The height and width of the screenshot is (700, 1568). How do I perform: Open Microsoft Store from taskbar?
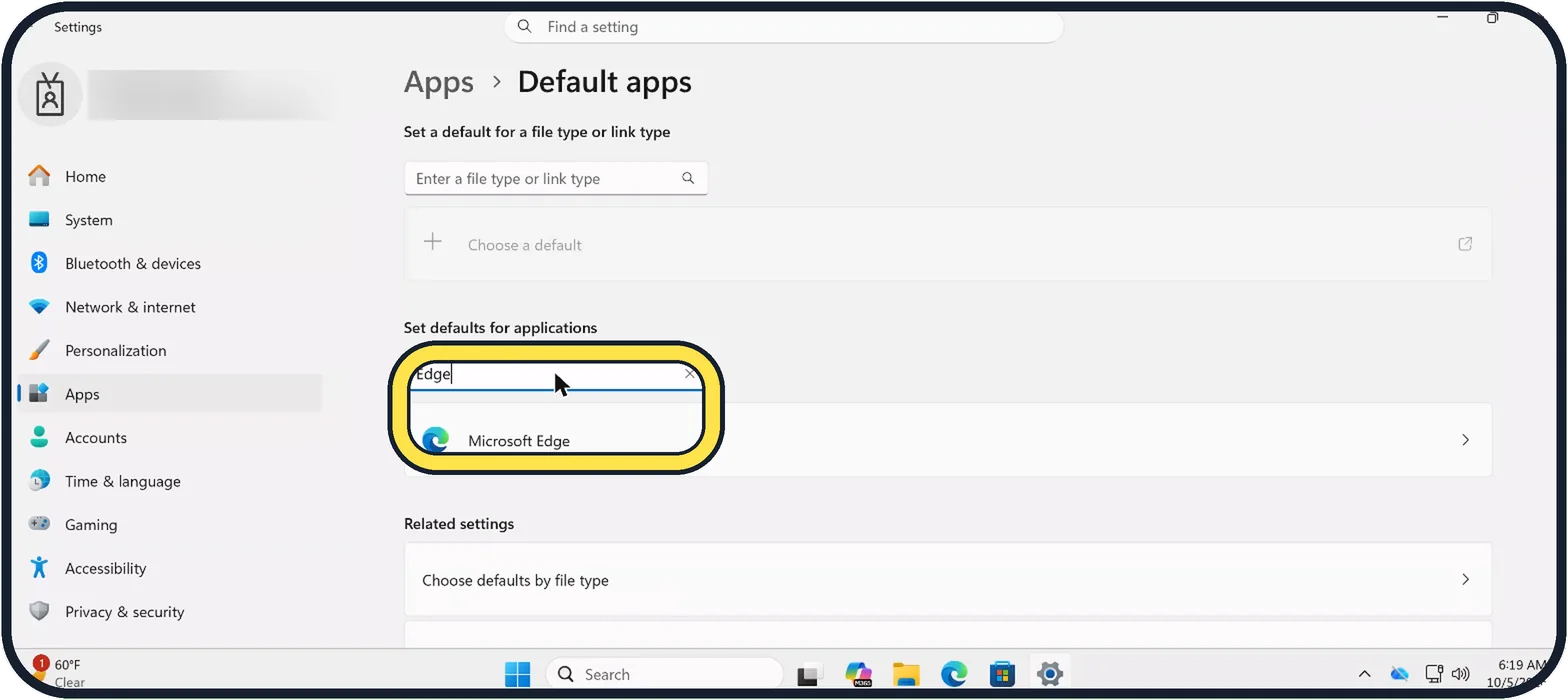(1002, 675)
